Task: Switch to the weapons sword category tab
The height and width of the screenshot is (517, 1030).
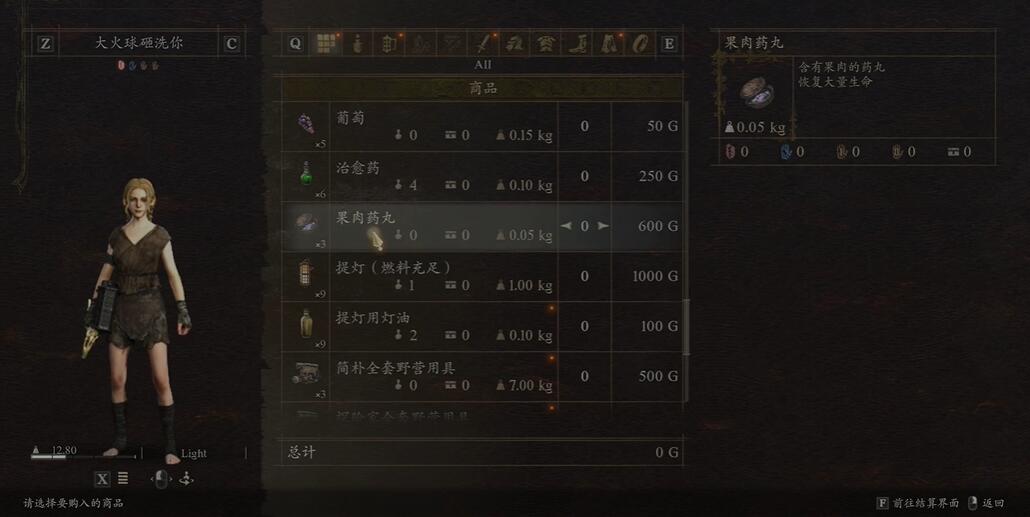Action: [483, 44]
